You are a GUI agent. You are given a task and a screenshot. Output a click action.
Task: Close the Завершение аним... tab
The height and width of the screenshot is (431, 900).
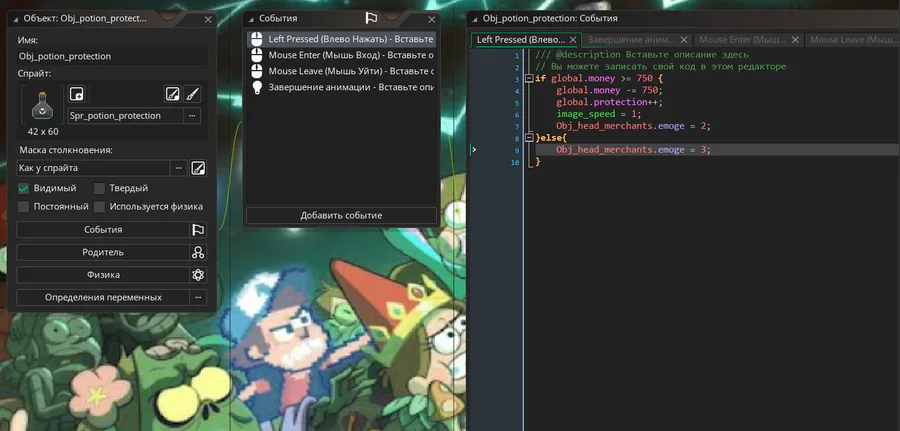[x=684, y=40]
